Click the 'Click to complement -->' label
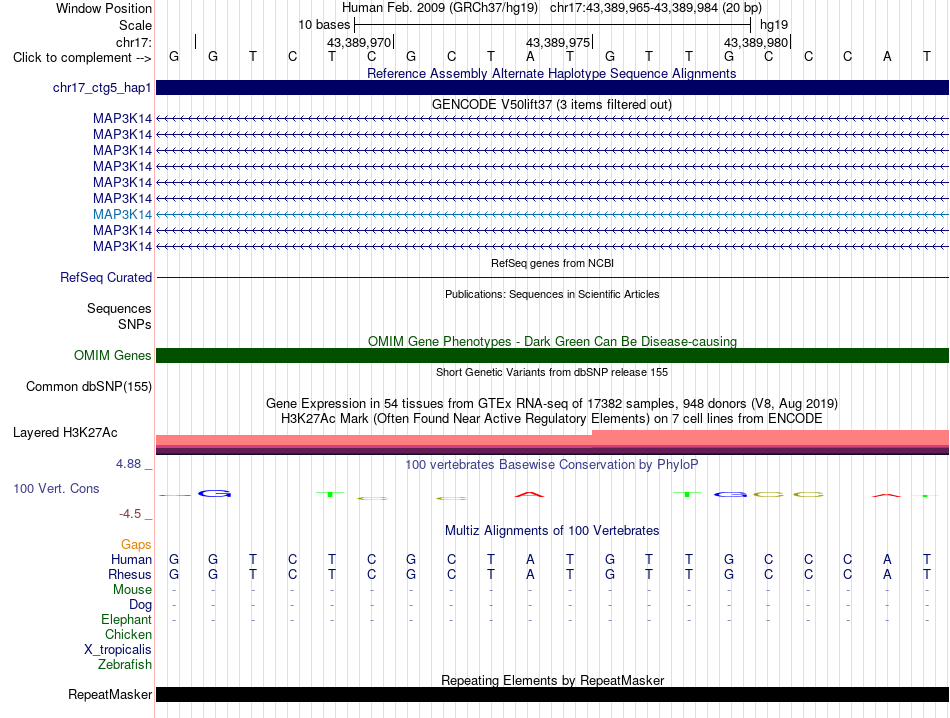 coord(82,58)
